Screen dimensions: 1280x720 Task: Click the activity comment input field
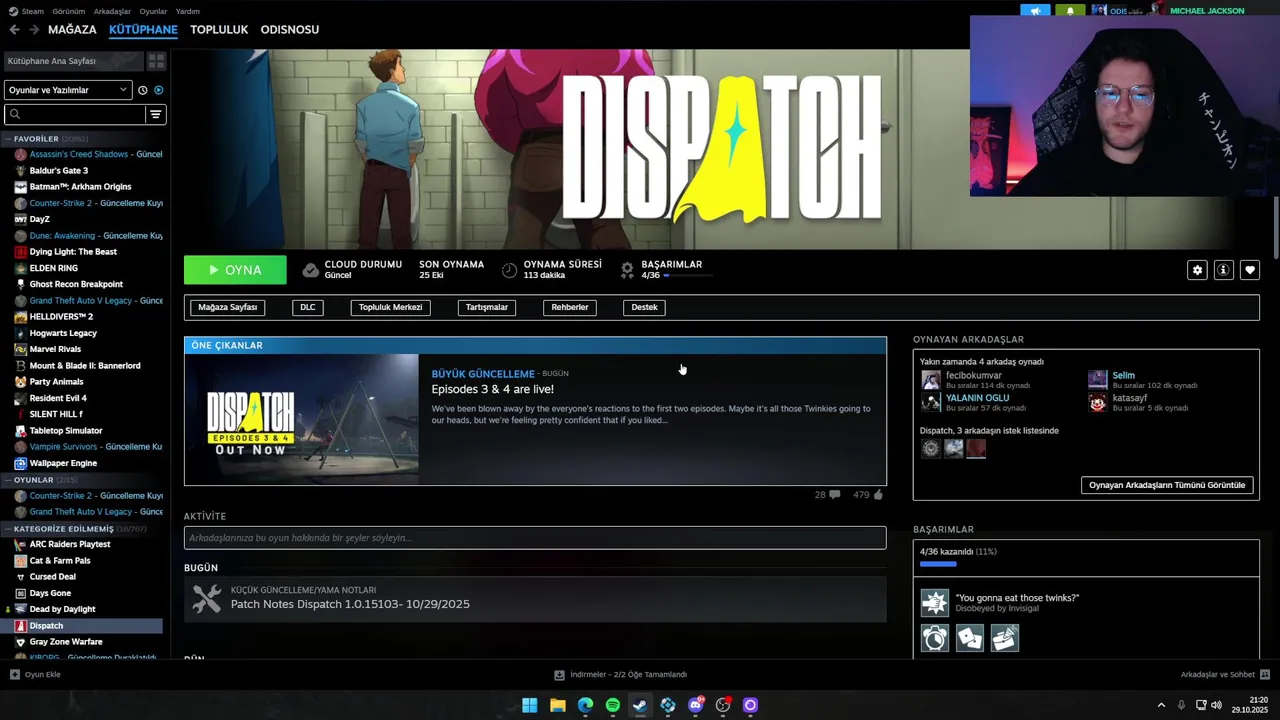535,538
